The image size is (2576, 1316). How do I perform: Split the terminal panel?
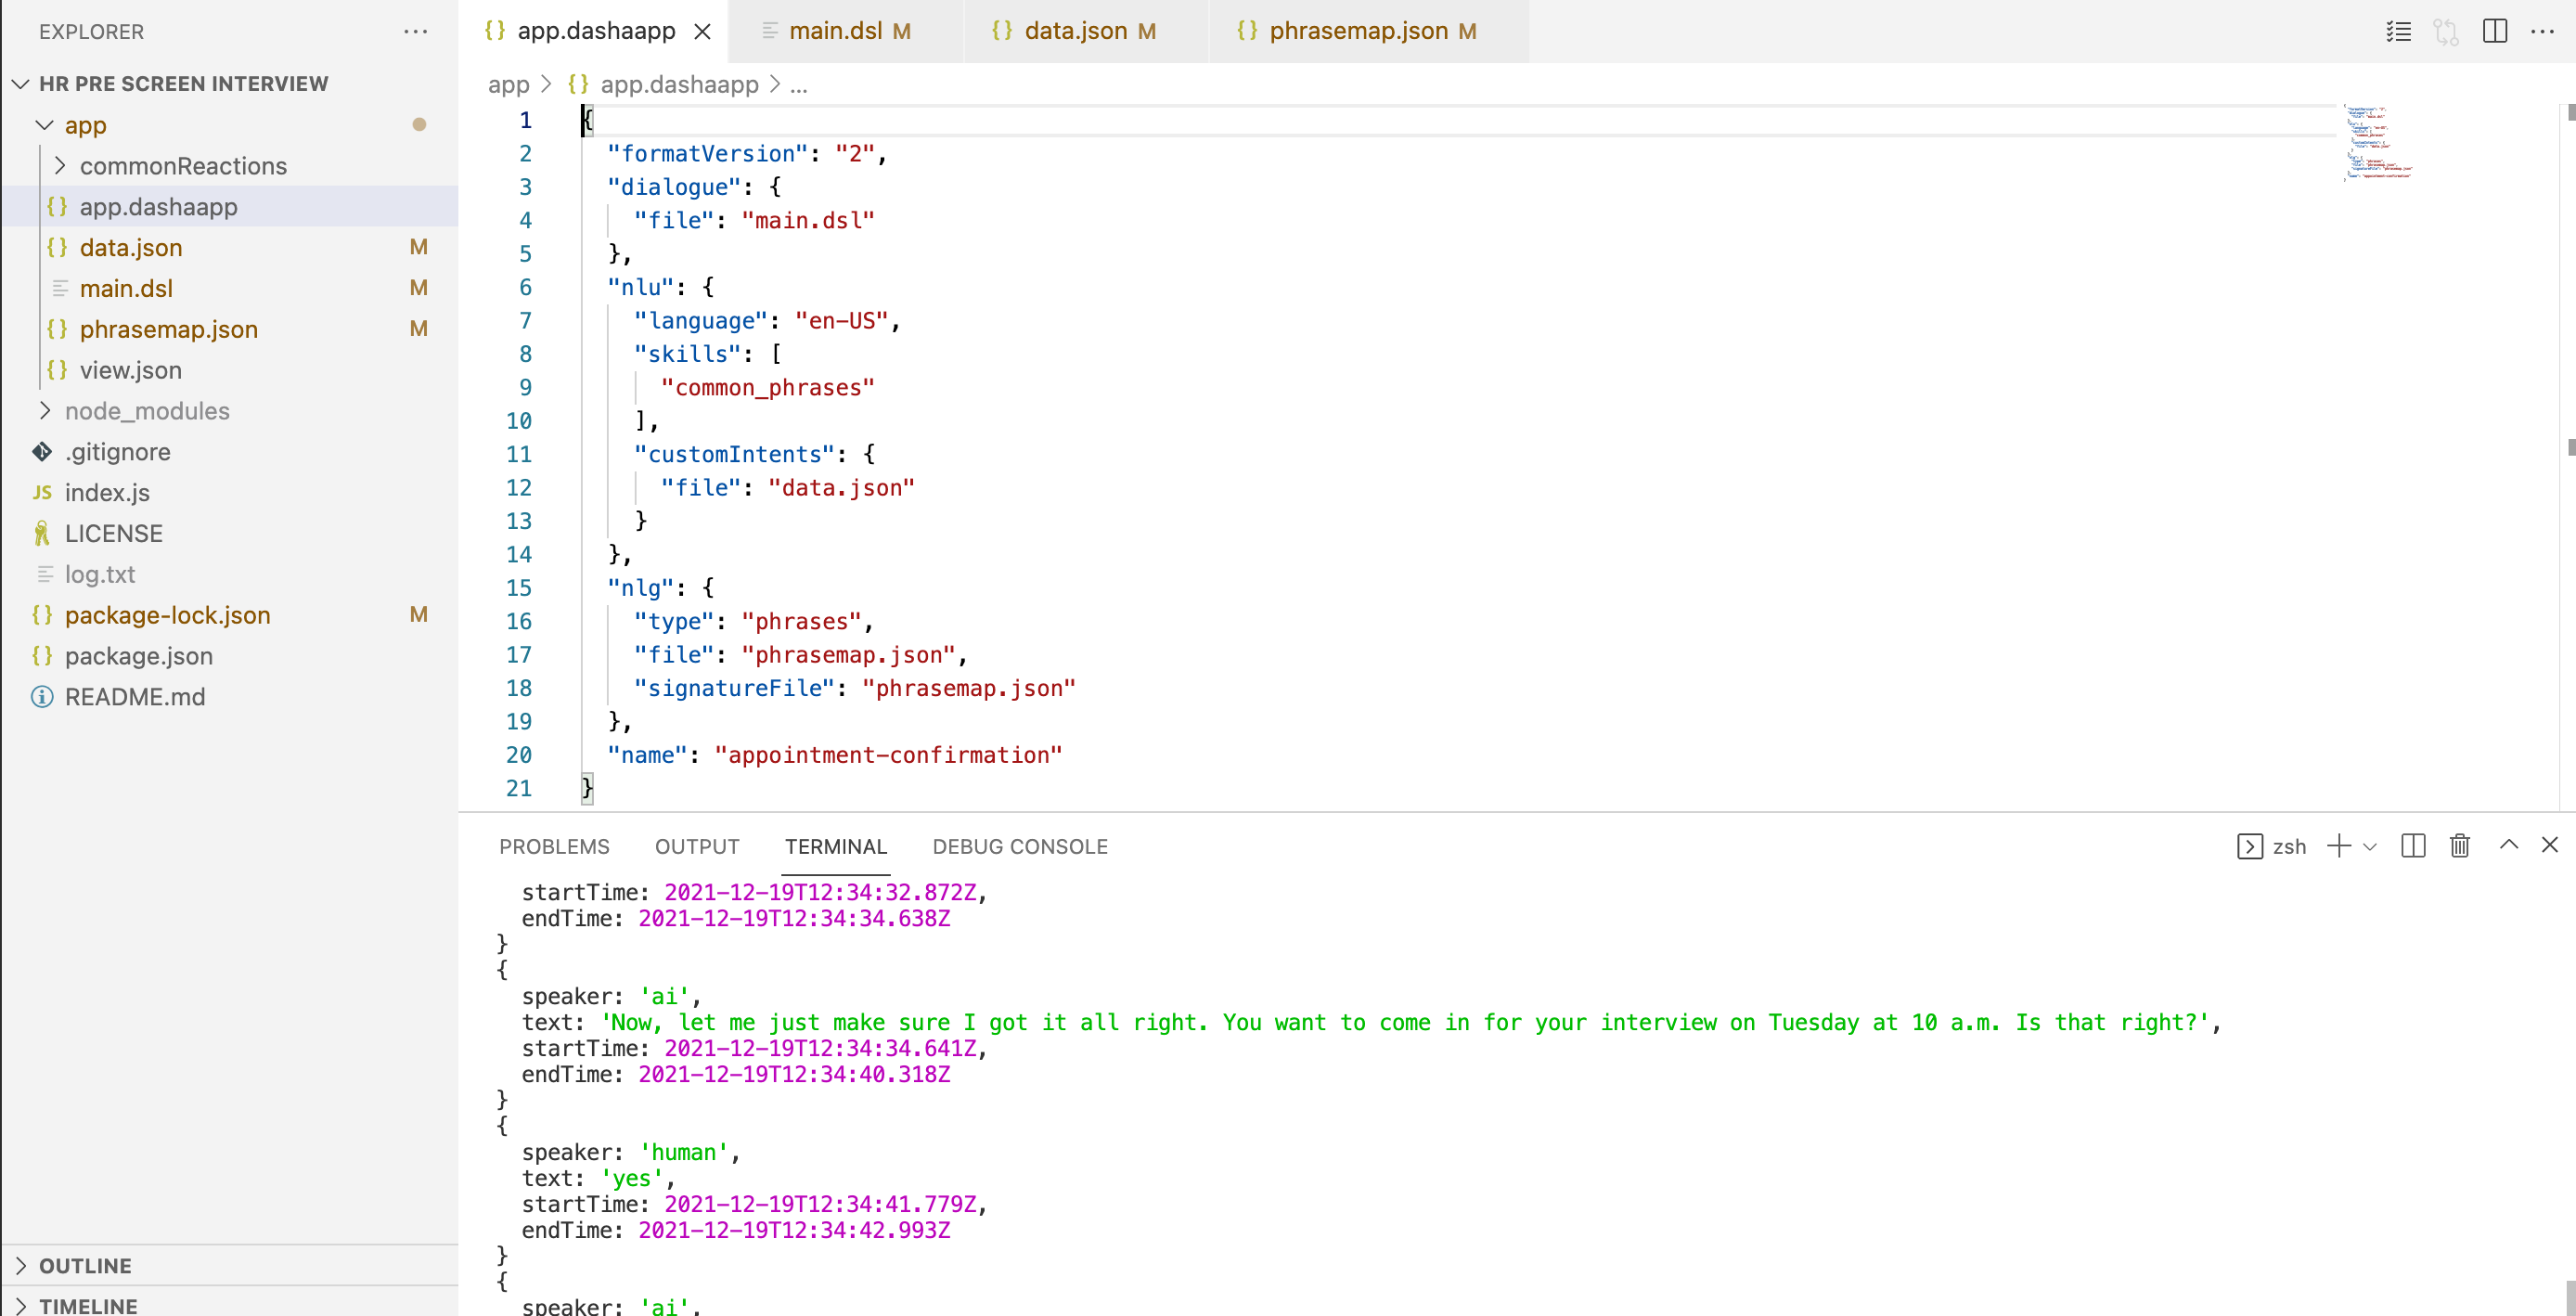[x=2412, y=846]
